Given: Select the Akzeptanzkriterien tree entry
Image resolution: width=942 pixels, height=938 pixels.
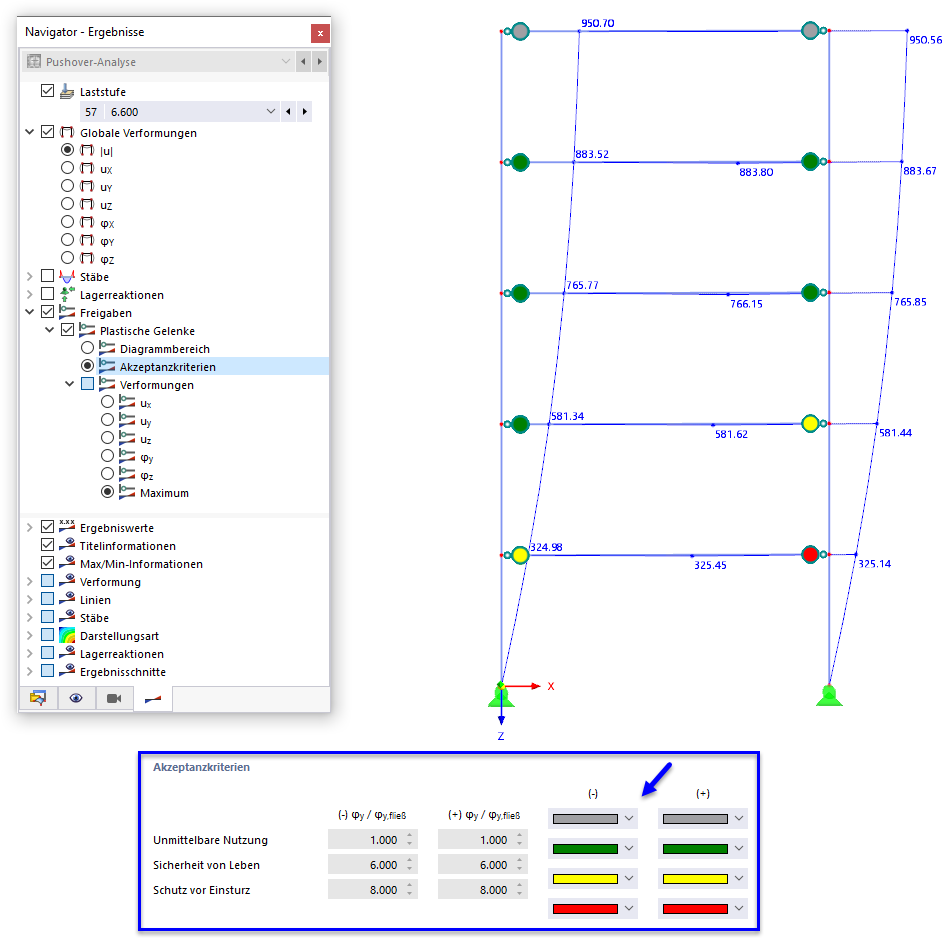Looking at the screenshot, I should (168, 367).
